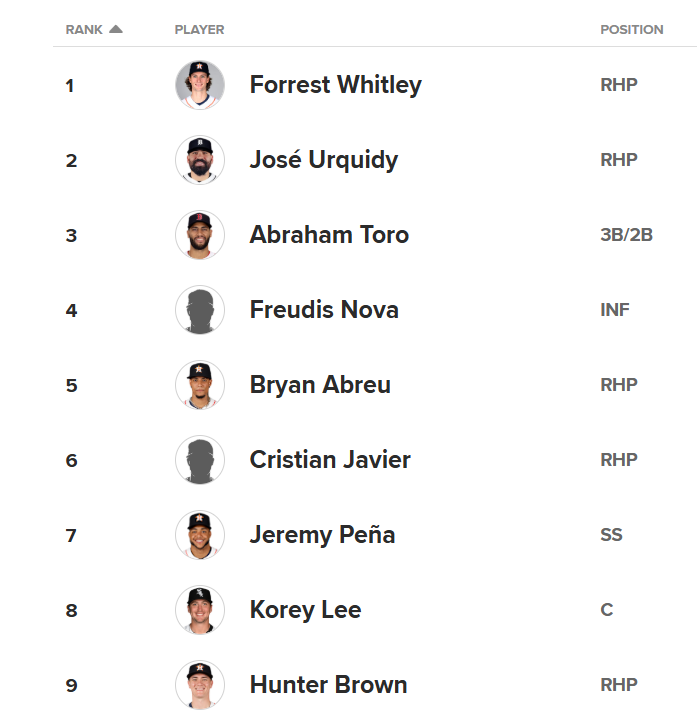Click Hunter Brown's player avatar
This screenshot has width=697, height=723.
[x=200, y=685]
